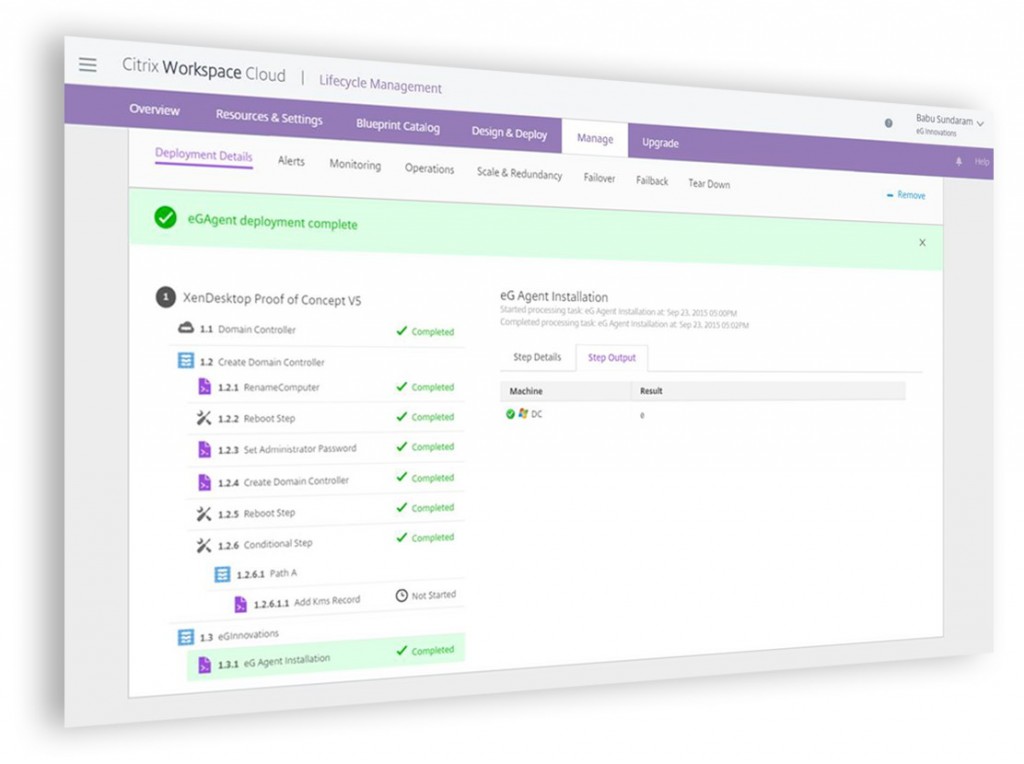The width and height of the screenshot is (1024, 764).
Task: Select 1.3 eGInnovations group
Action: (239, 635)
